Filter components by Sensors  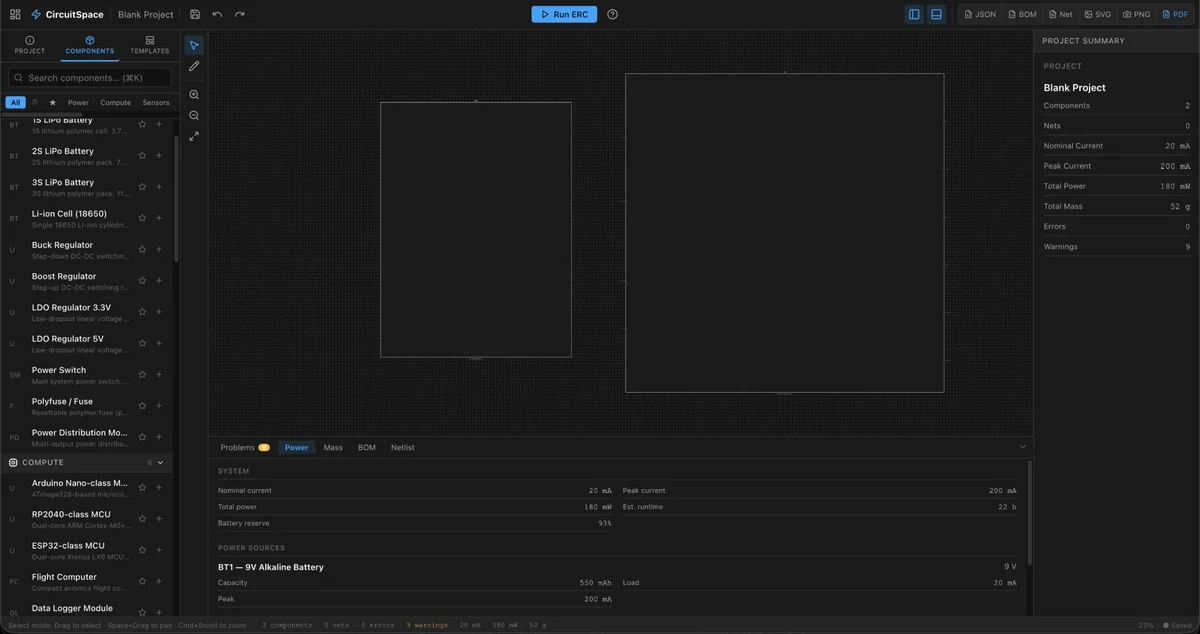click(156, 102)
